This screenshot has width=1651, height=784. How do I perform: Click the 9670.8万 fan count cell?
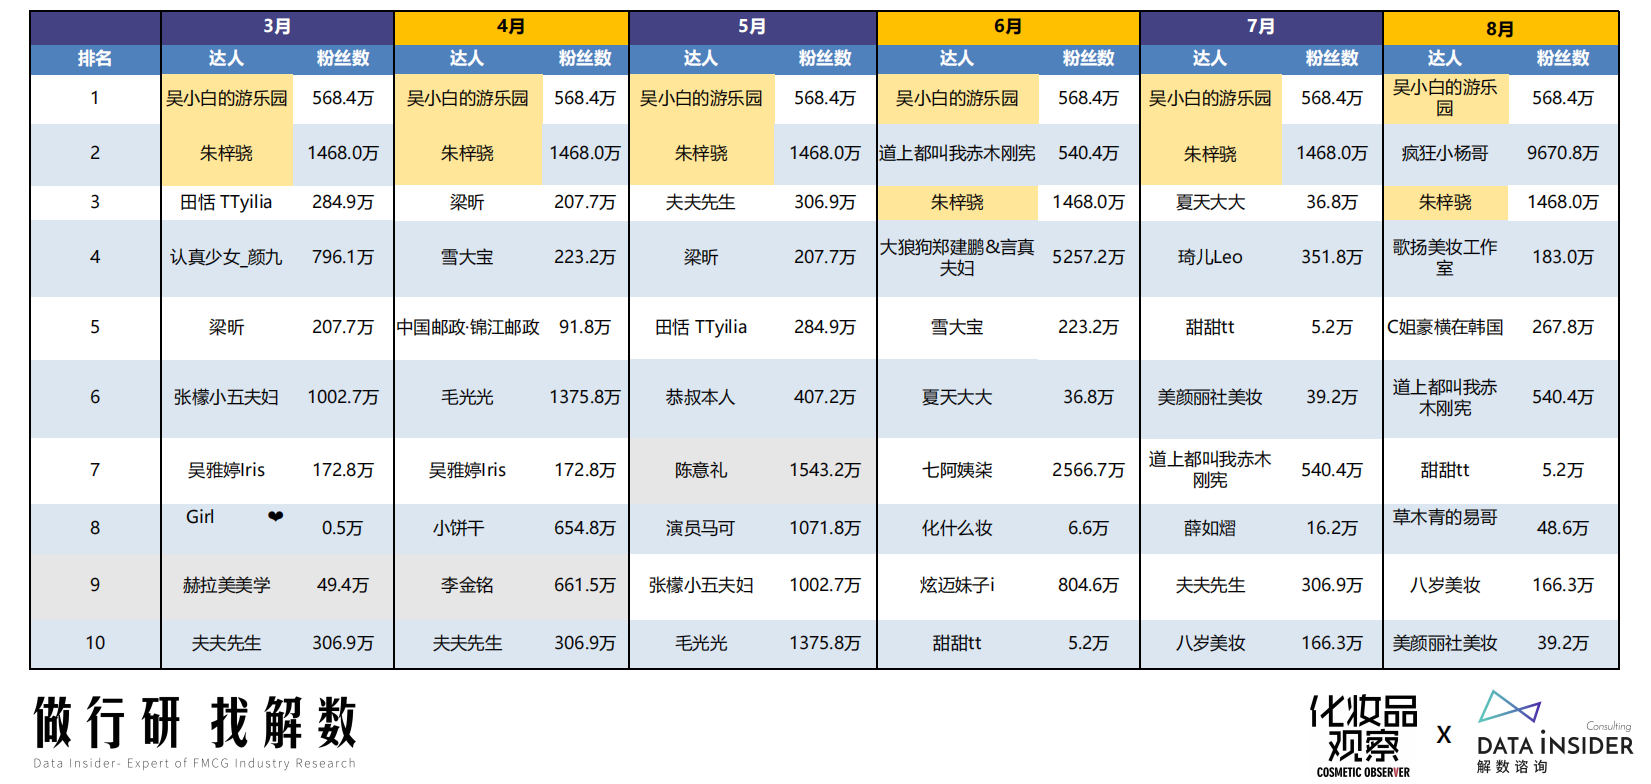click(1563, 153)
